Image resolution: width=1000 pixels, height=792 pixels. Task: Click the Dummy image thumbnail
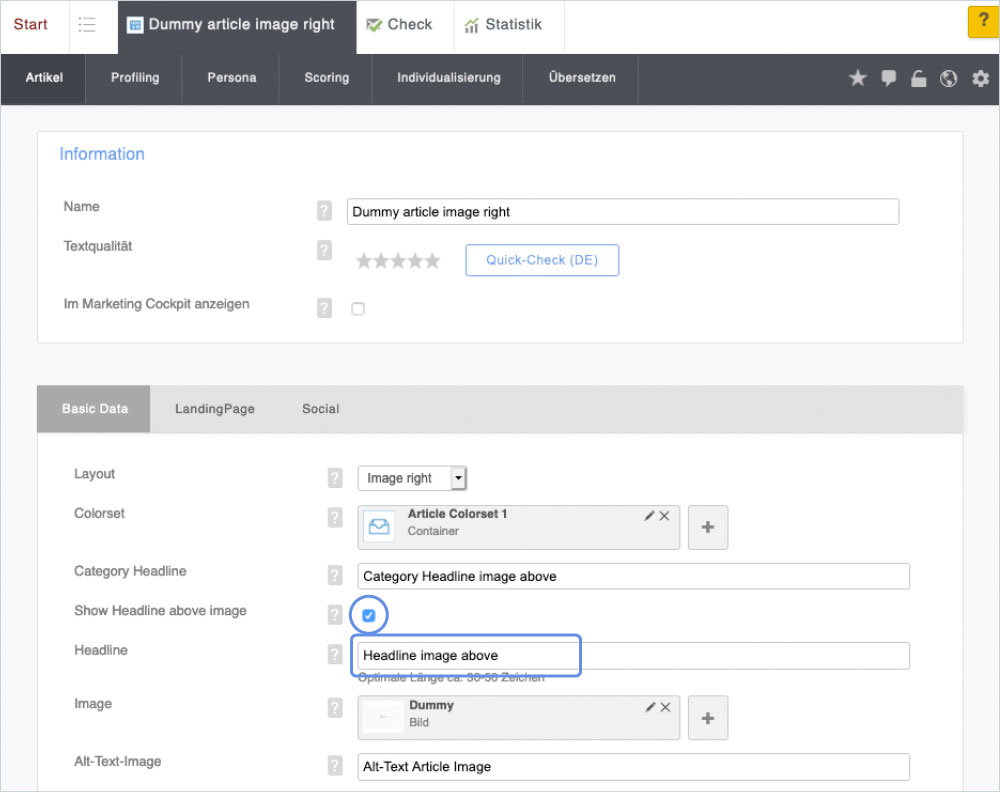[x=382, y=717]
